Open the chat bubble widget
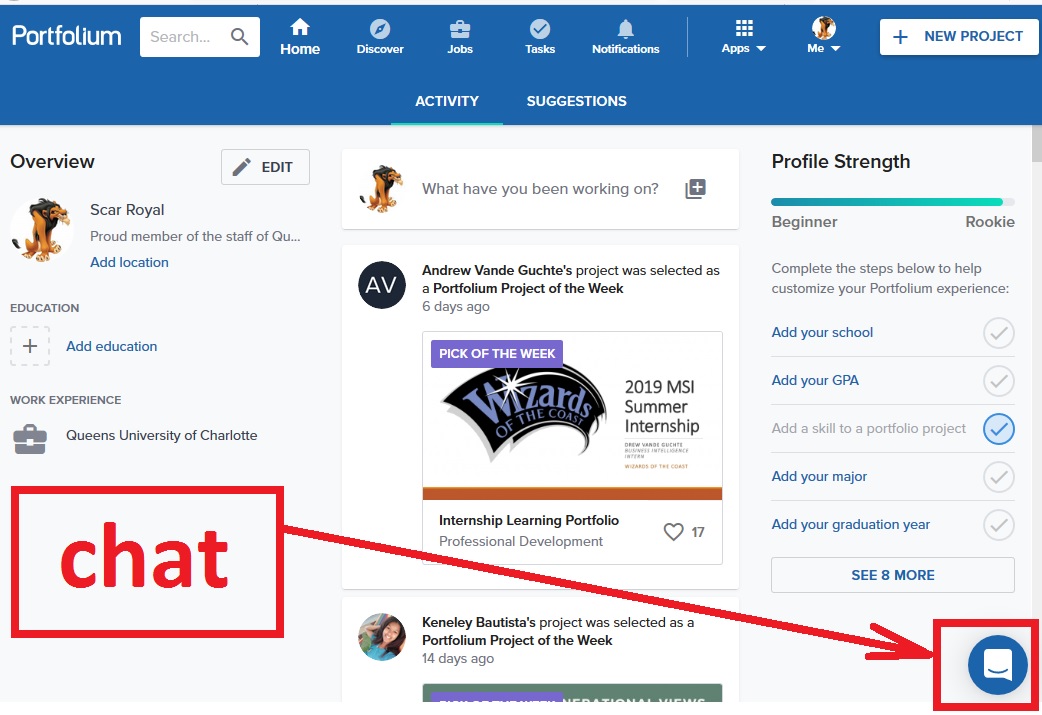This screenshot has width=1042, height=715. (997, 664)
